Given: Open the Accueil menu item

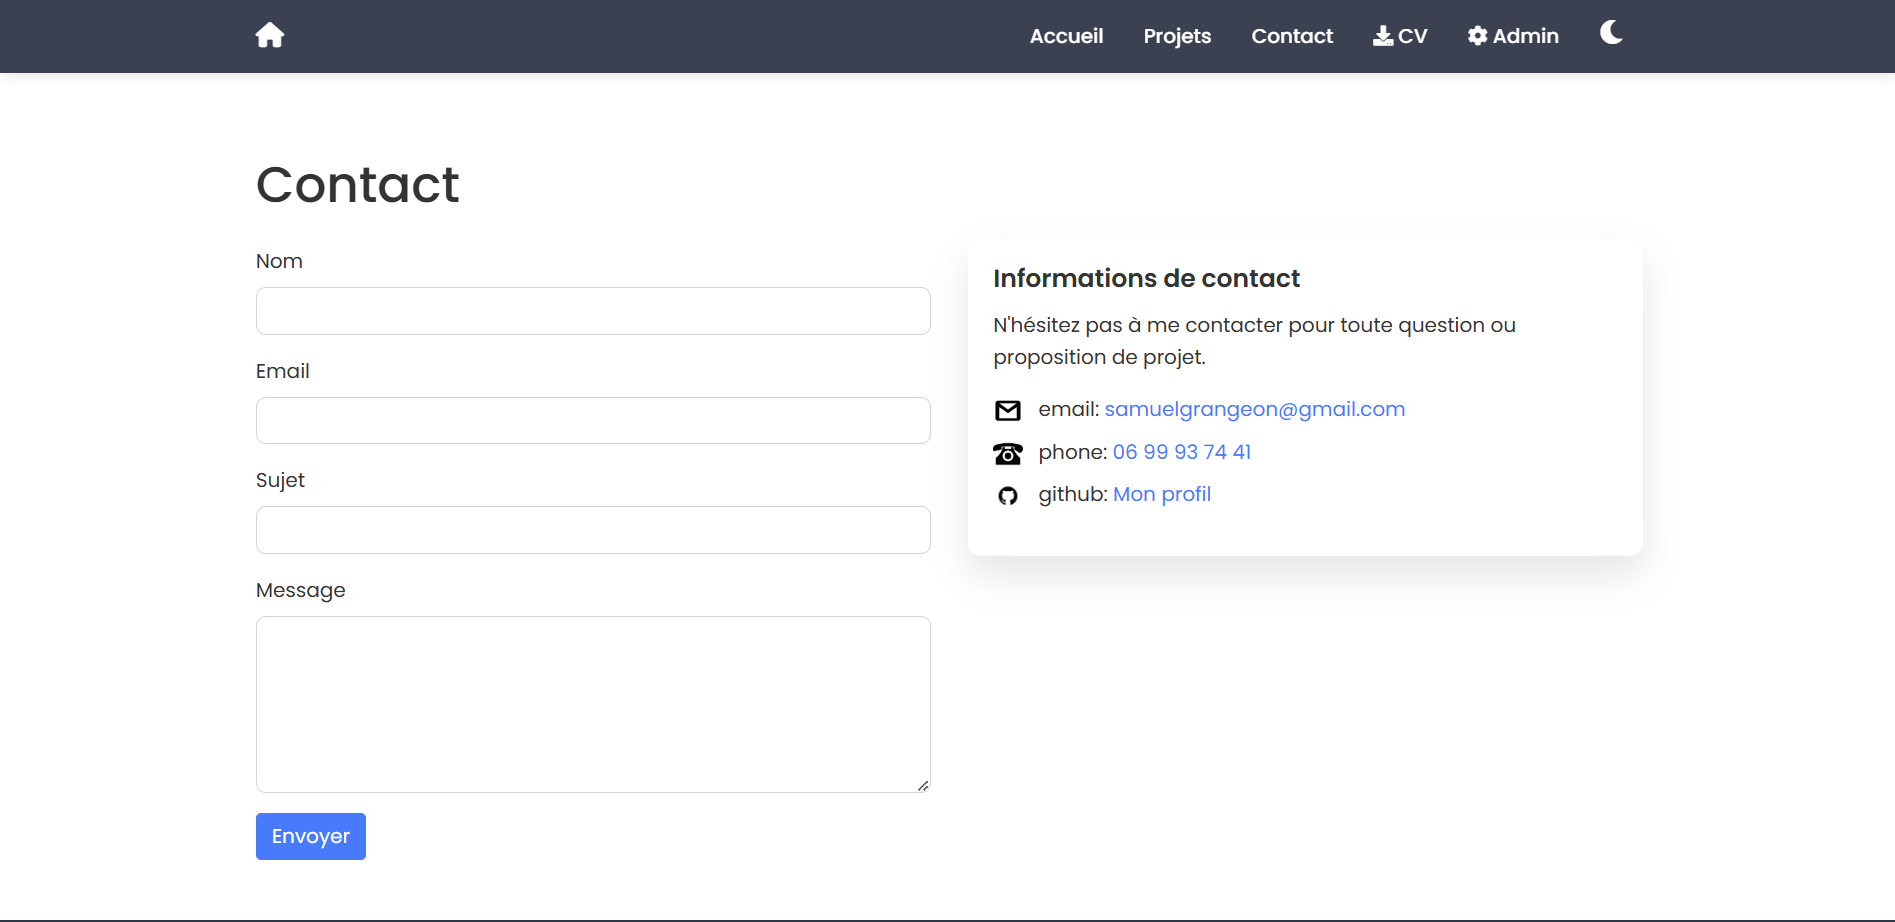Looking at the screenshot, I should tap(1066, 36).
